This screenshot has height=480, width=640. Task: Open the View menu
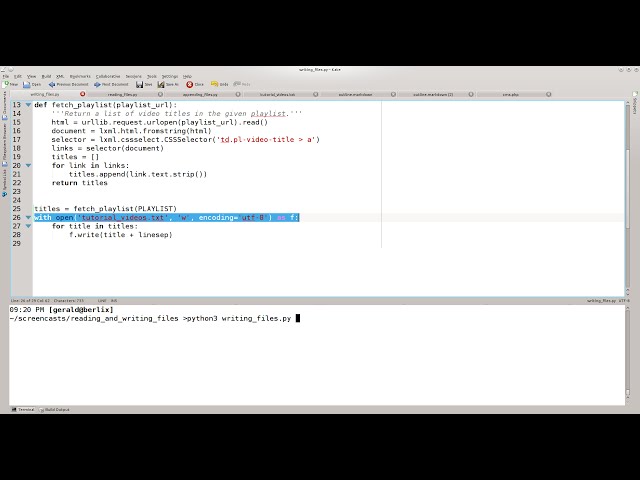point(31,76)
